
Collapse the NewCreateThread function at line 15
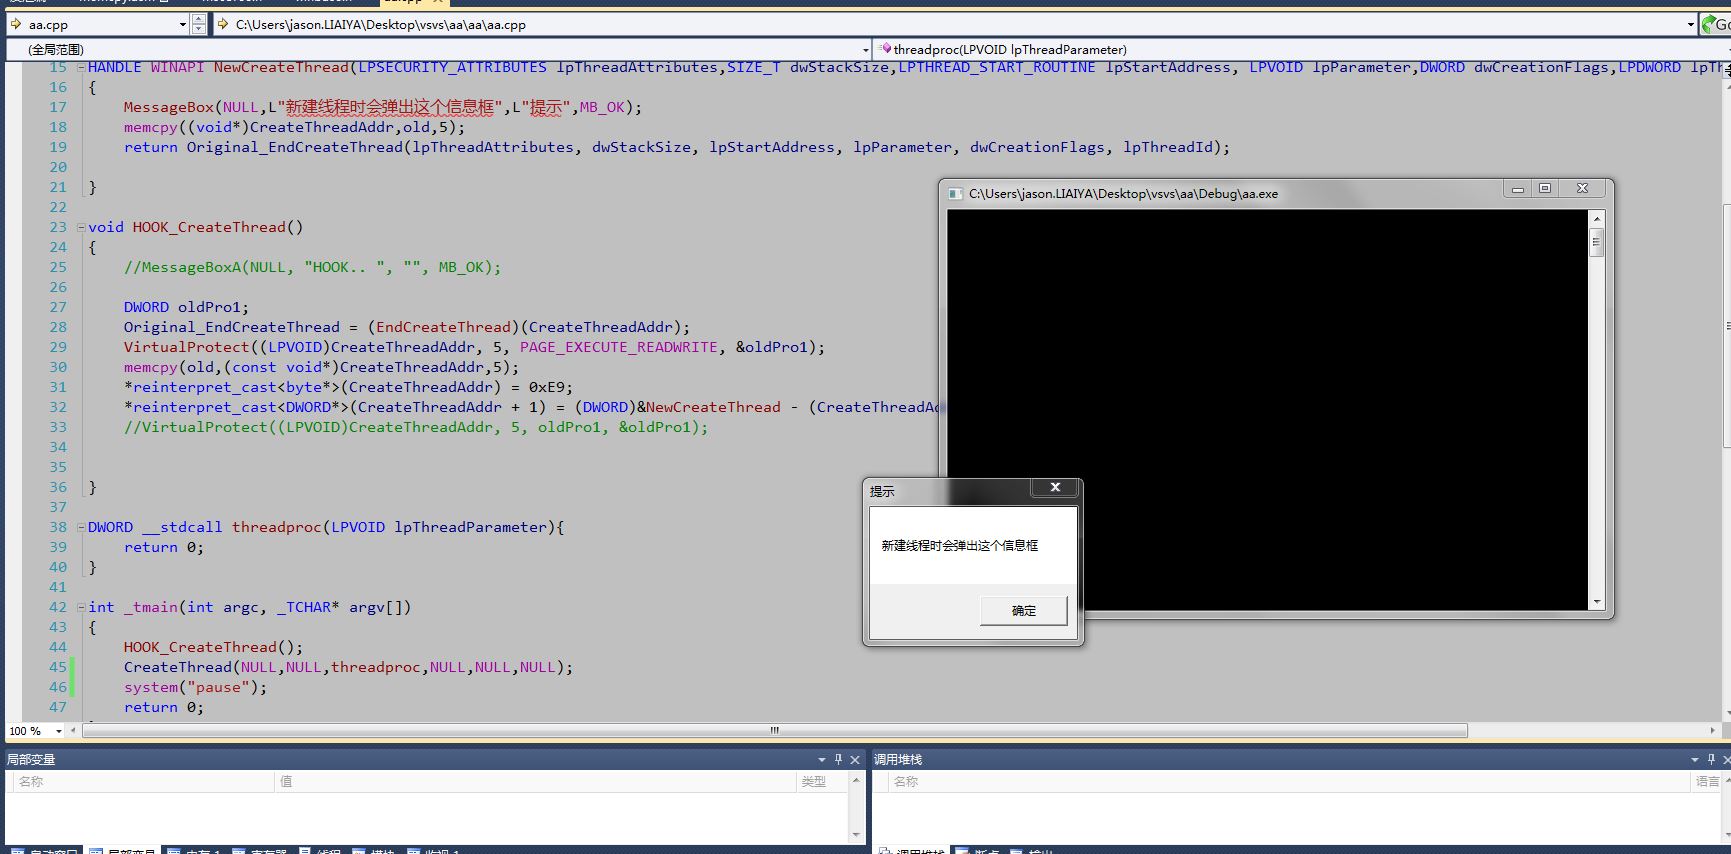(81, 67)
